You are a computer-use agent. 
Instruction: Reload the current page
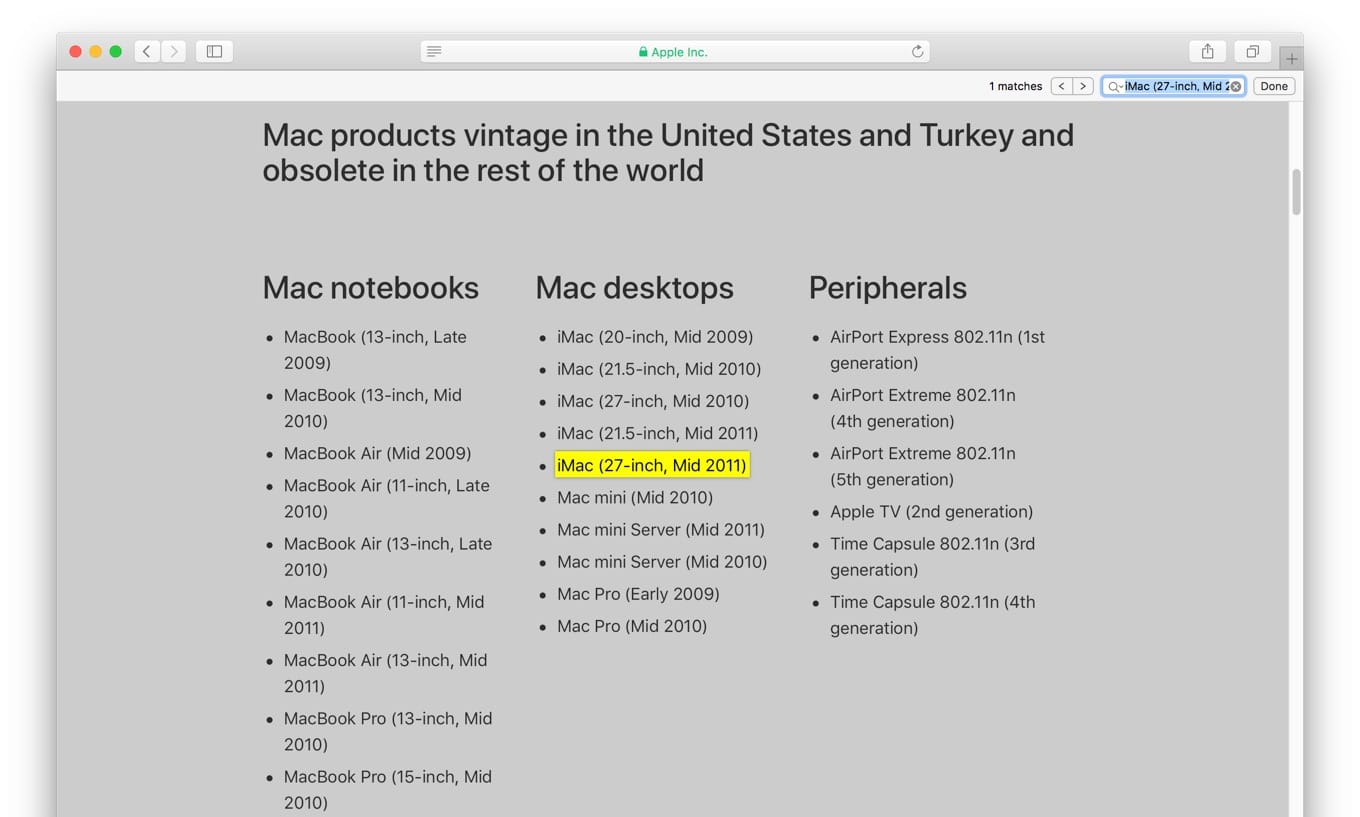tap(917, 51)
